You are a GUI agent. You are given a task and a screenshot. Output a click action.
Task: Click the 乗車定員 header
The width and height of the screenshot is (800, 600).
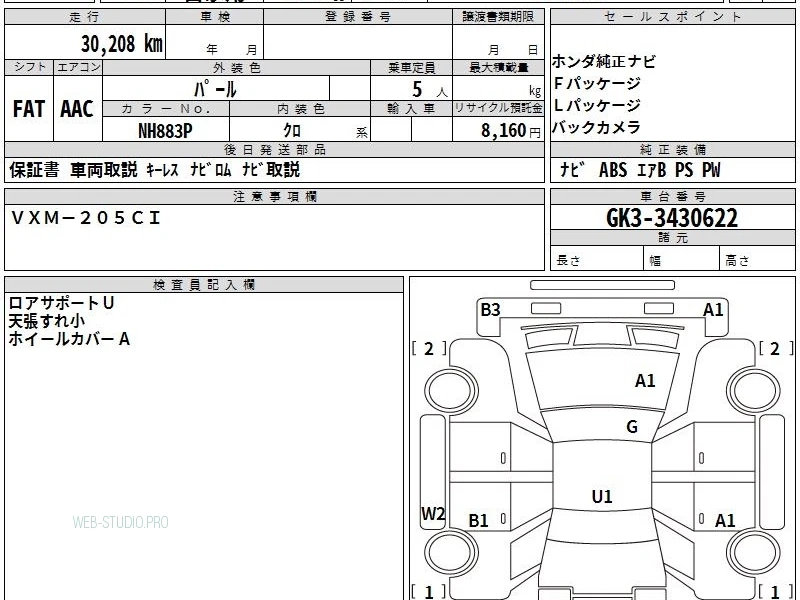coord(411,67)
